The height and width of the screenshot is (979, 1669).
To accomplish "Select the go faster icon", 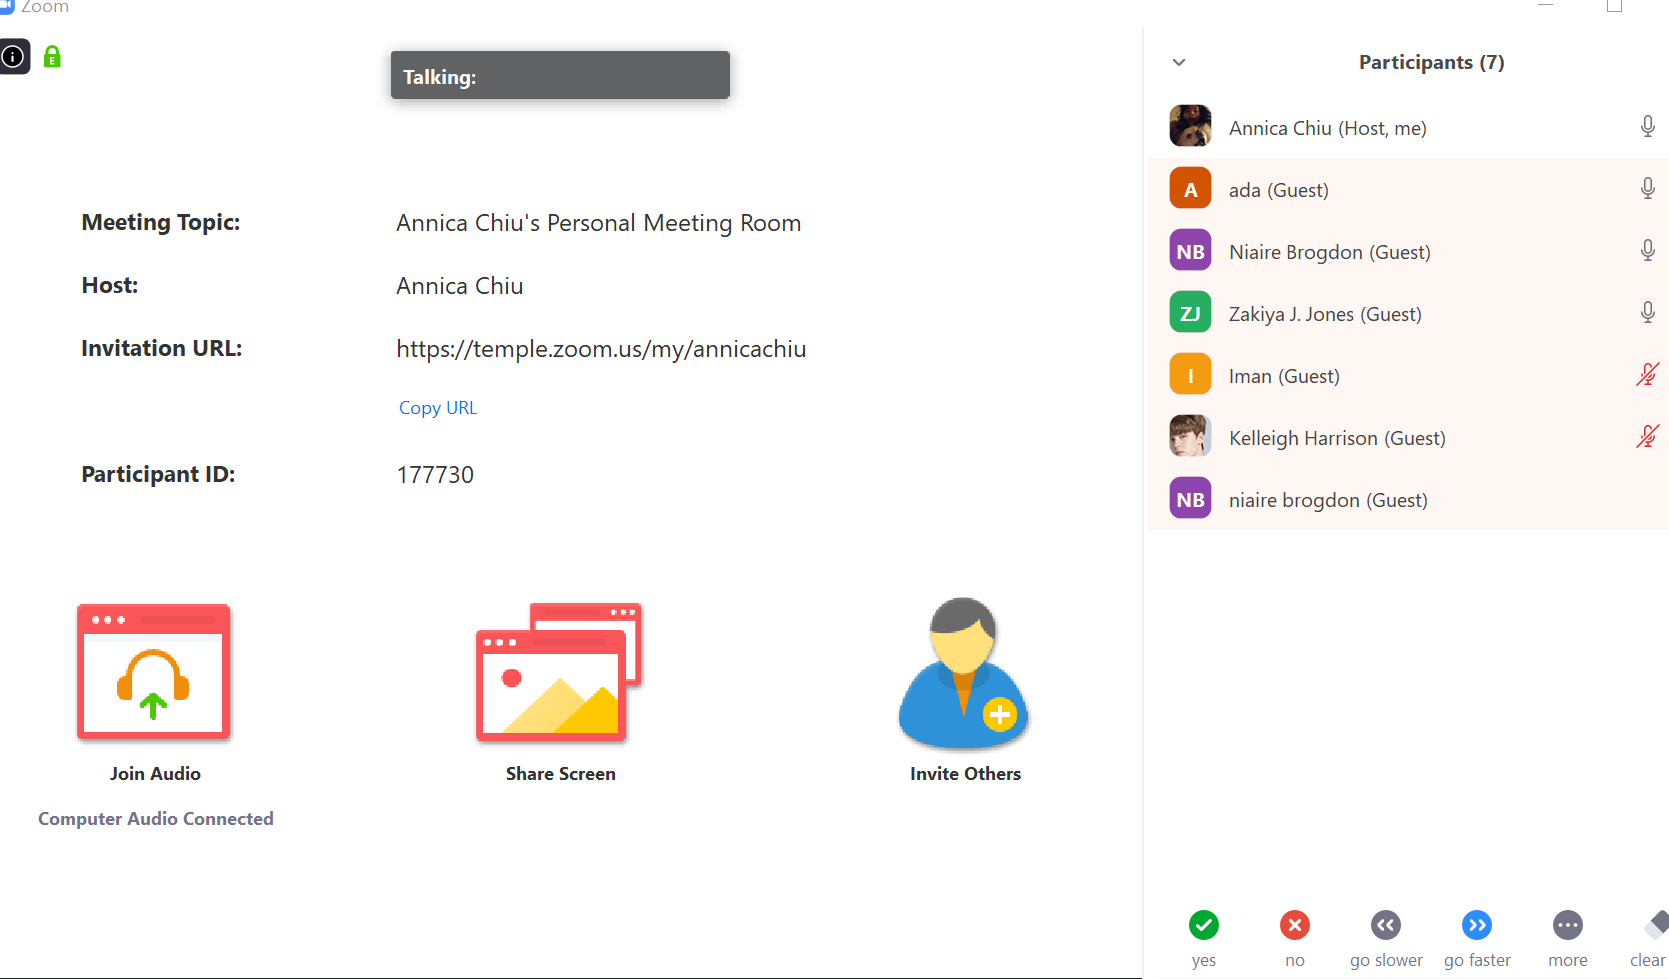I will [x=1476, y=925].
